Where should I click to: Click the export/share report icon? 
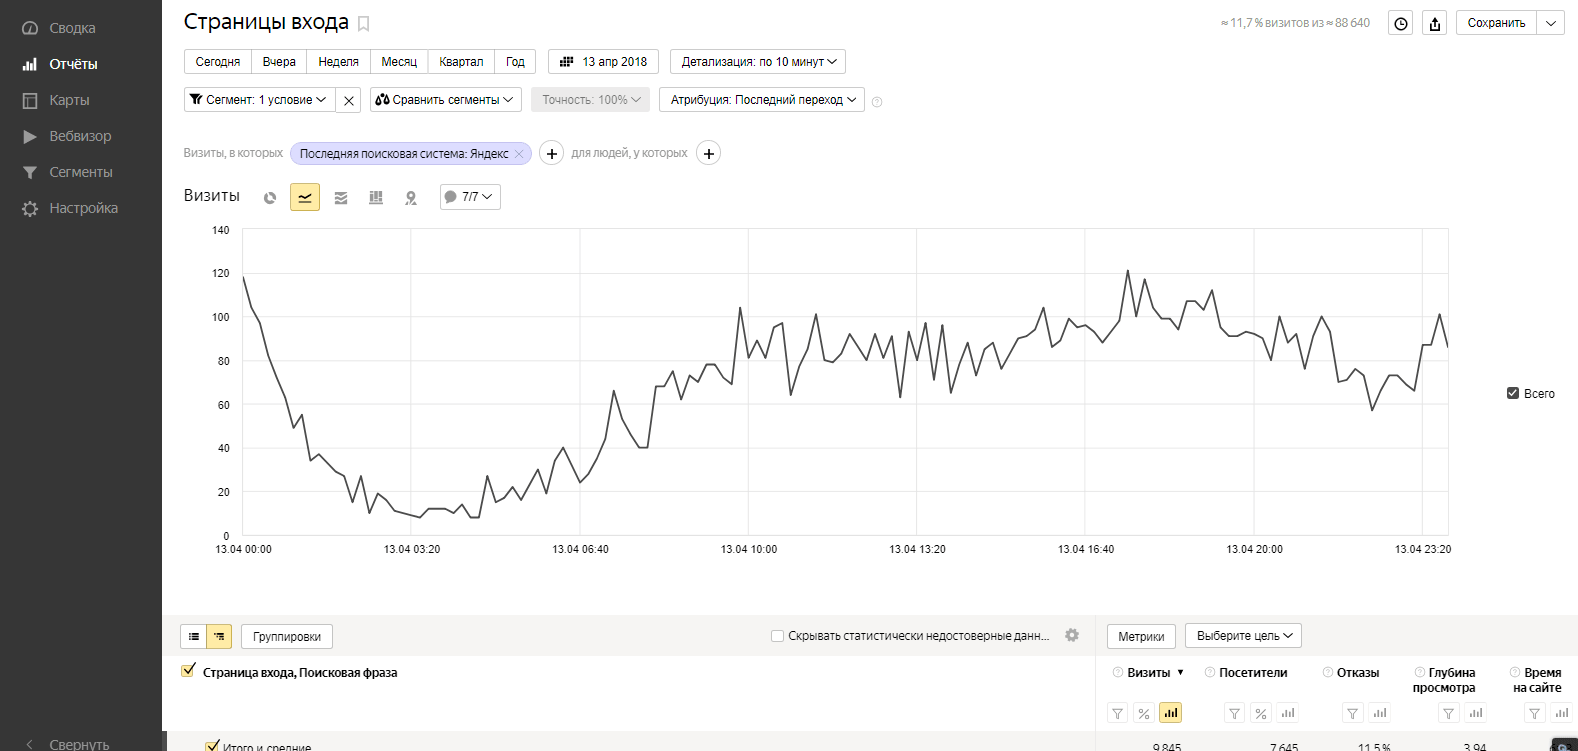pyautogui.click(x=1435, y=24)
